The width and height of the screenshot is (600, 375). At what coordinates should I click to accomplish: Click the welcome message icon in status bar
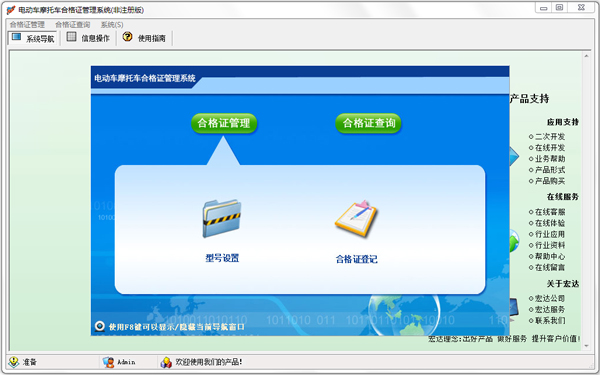tap(166, 362)
